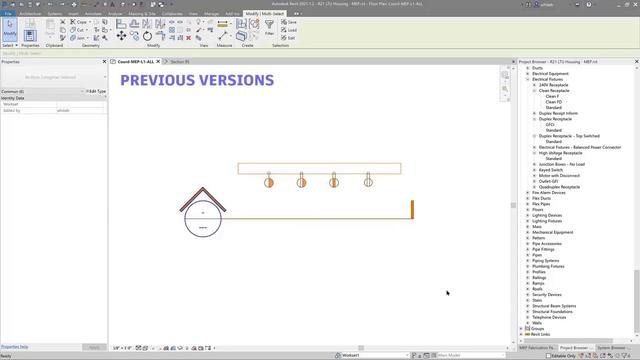640x360 pixels.
Task: Toggle the Editable Only checkbox
Action: (x=548, y=356)
